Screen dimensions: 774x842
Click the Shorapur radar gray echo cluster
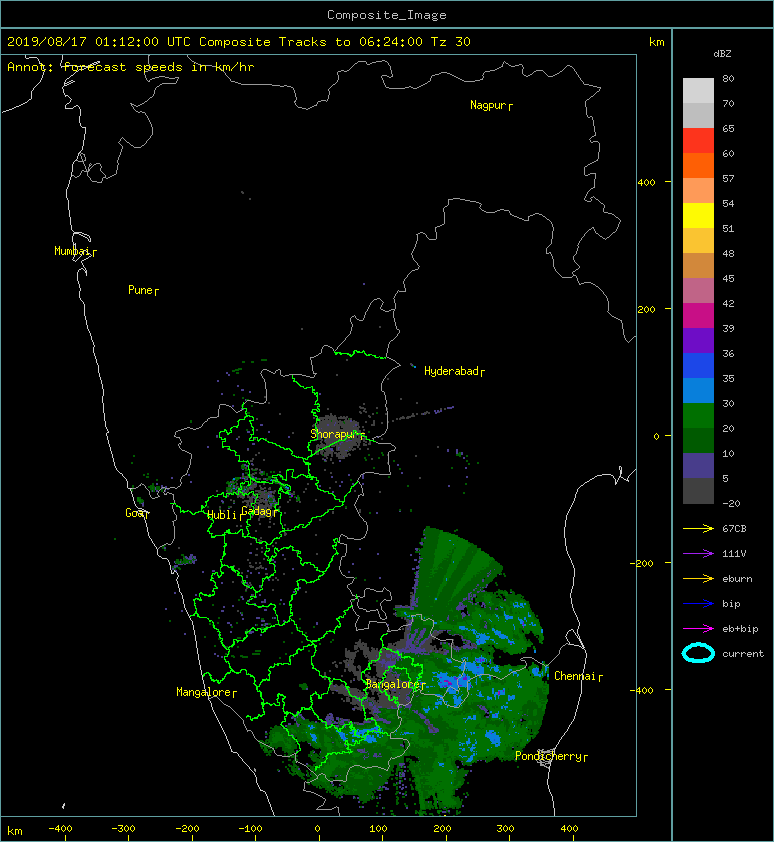338,436
